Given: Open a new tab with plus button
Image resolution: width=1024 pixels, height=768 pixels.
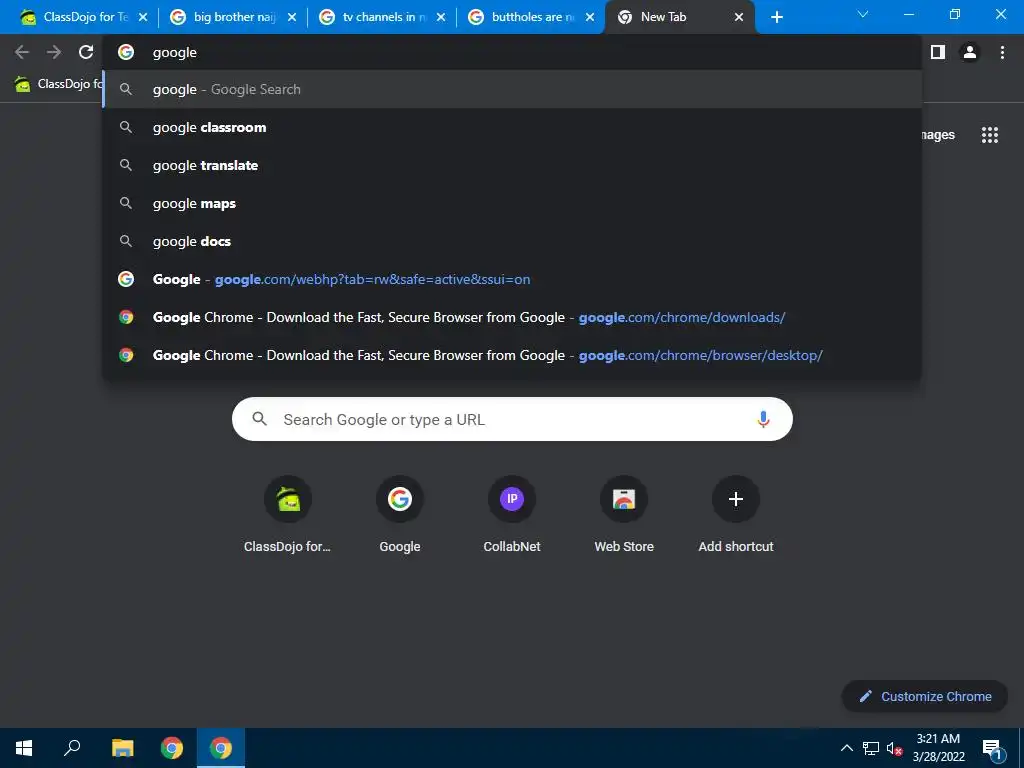Looking at the screenshot, I should 776,18.
